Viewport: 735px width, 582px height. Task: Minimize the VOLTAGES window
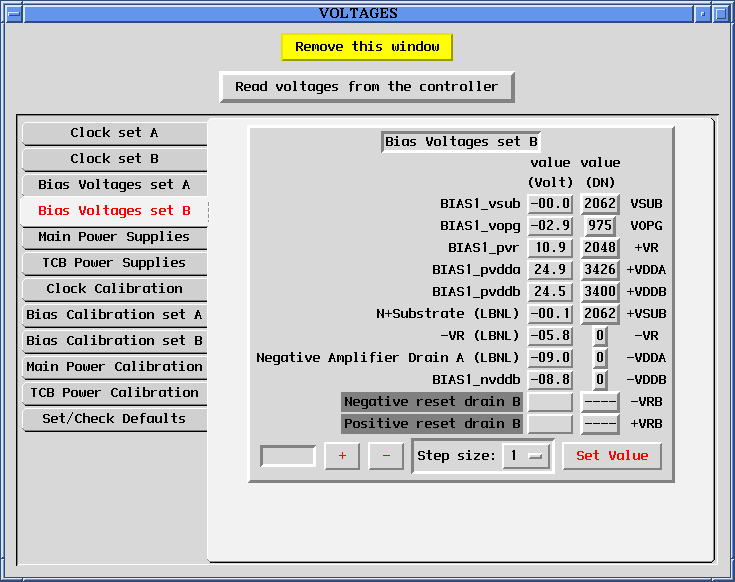702,14
